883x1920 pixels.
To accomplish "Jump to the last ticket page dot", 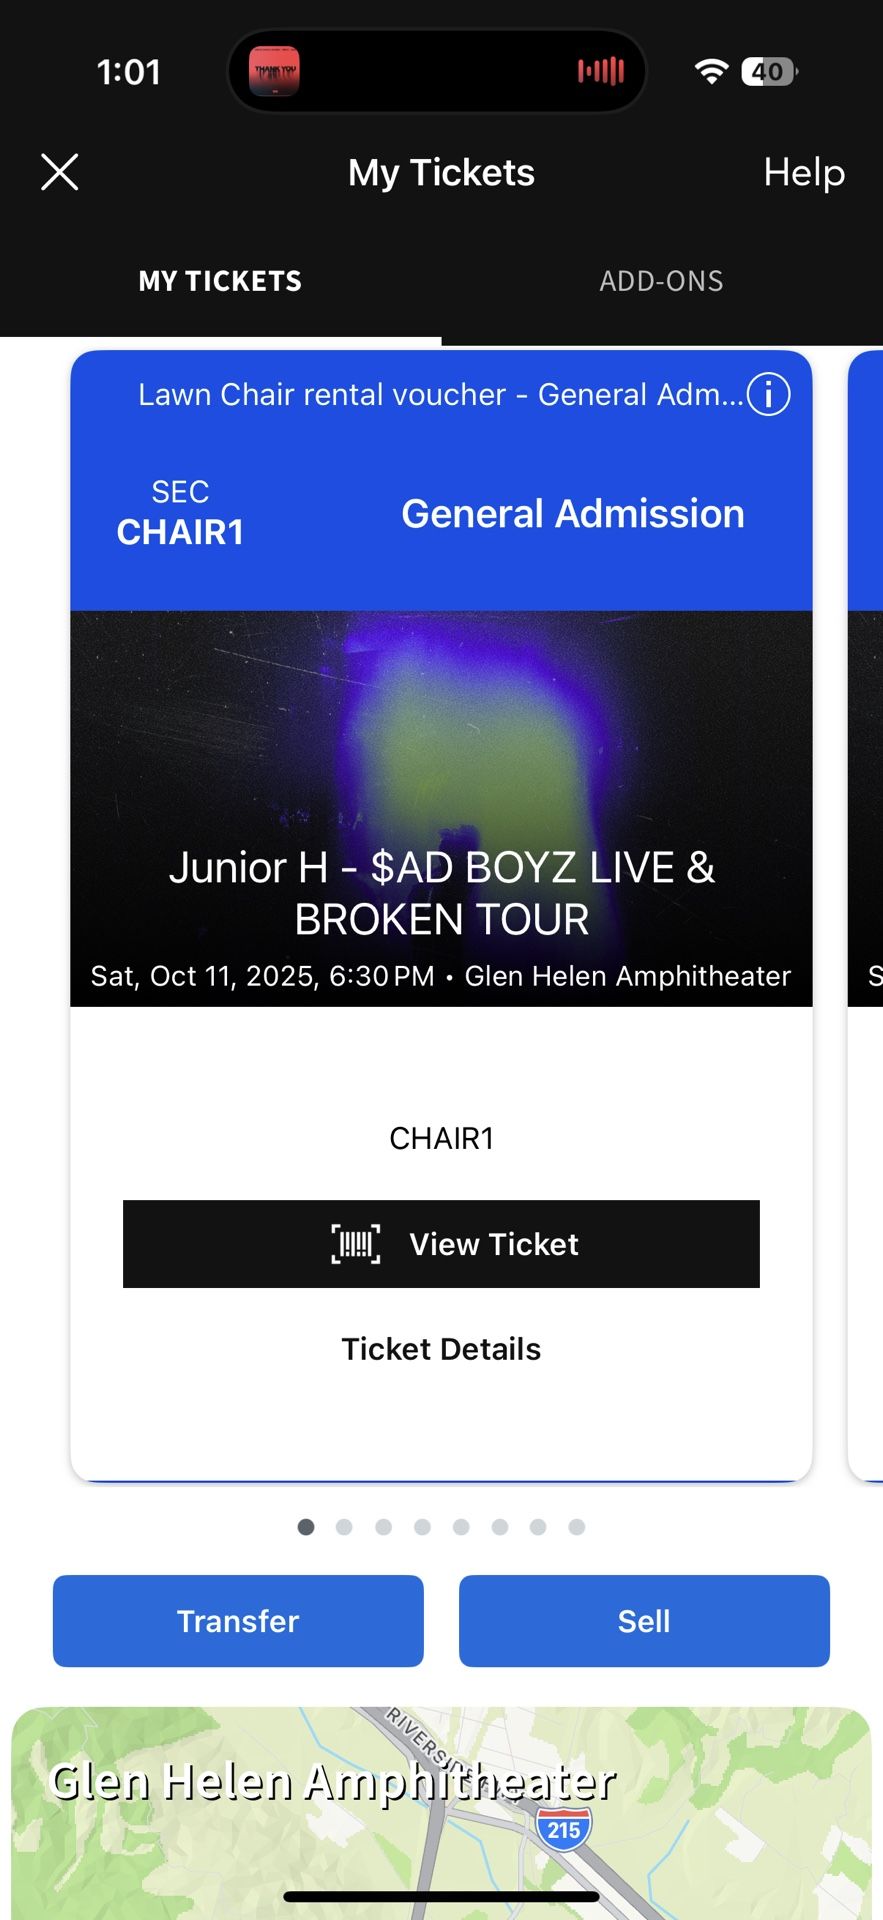I will (x=577, y=1527).
